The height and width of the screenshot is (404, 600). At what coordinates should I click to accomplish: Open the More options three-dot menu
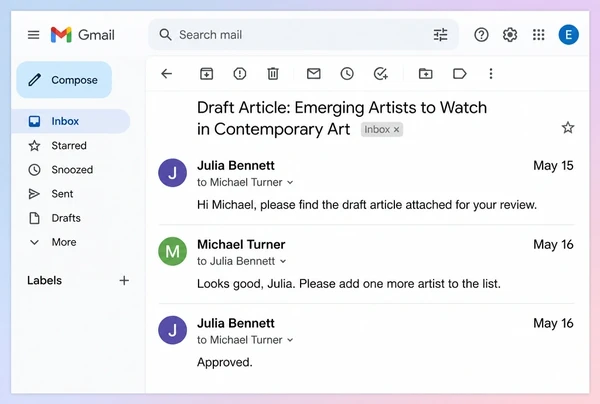[x=491, y=73]
